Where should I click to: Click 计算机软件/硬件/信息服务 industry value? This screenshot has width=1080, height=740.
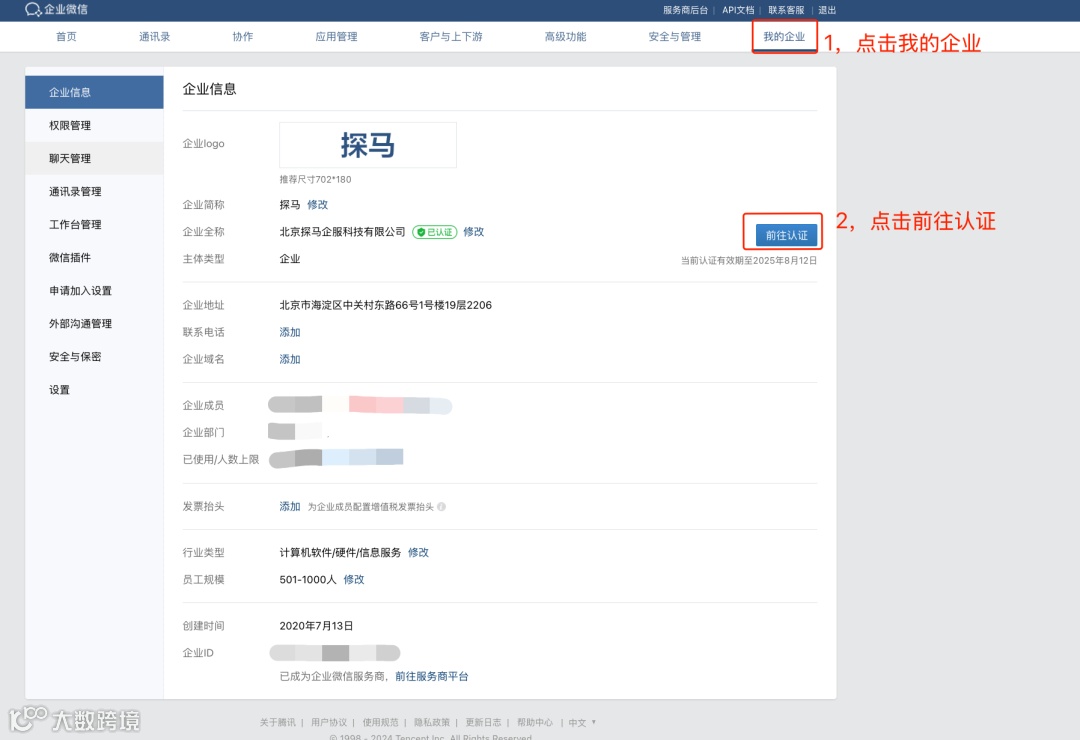[340, 553]
